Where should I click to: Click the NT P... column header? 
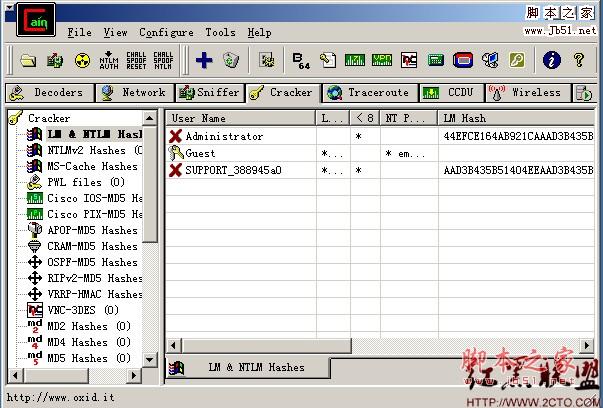pos(409,118)
